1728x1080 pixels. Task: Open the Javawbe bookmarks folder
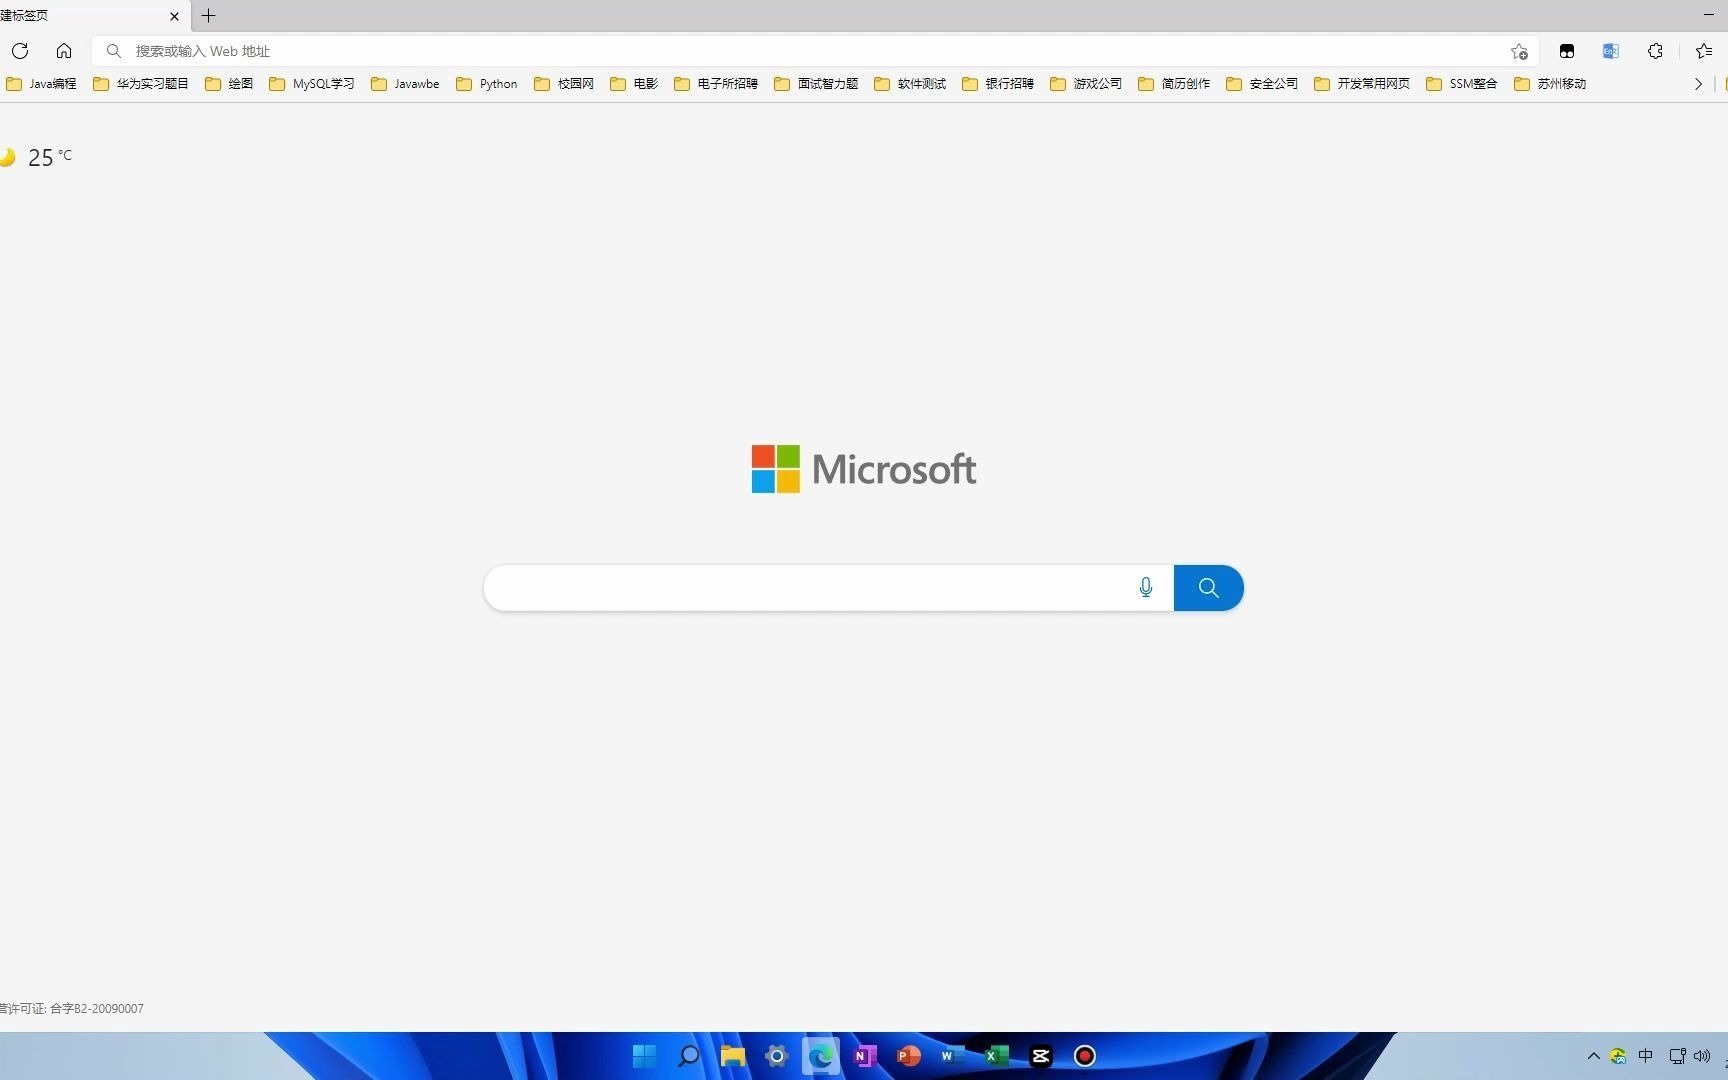405,84
